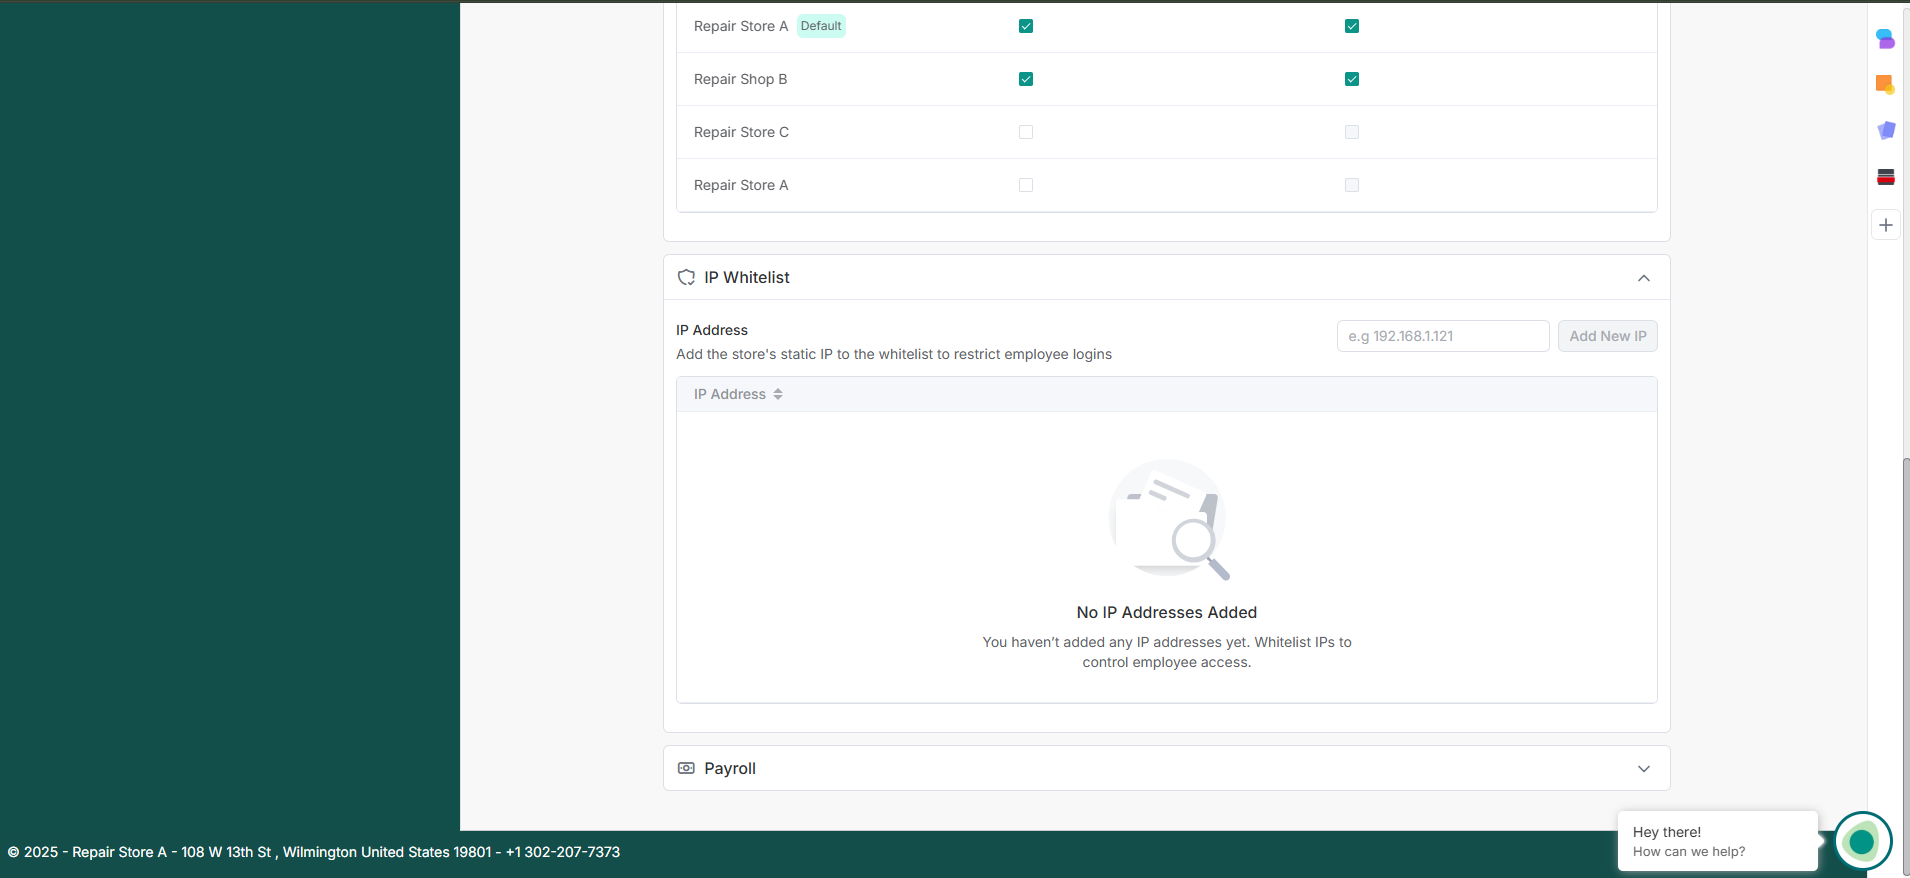Image resolution: width=1910 pixels, height=878 pixels.
Task: Uncheck second checkbox in default Repair Store A row
Action: click(1352, 26)
